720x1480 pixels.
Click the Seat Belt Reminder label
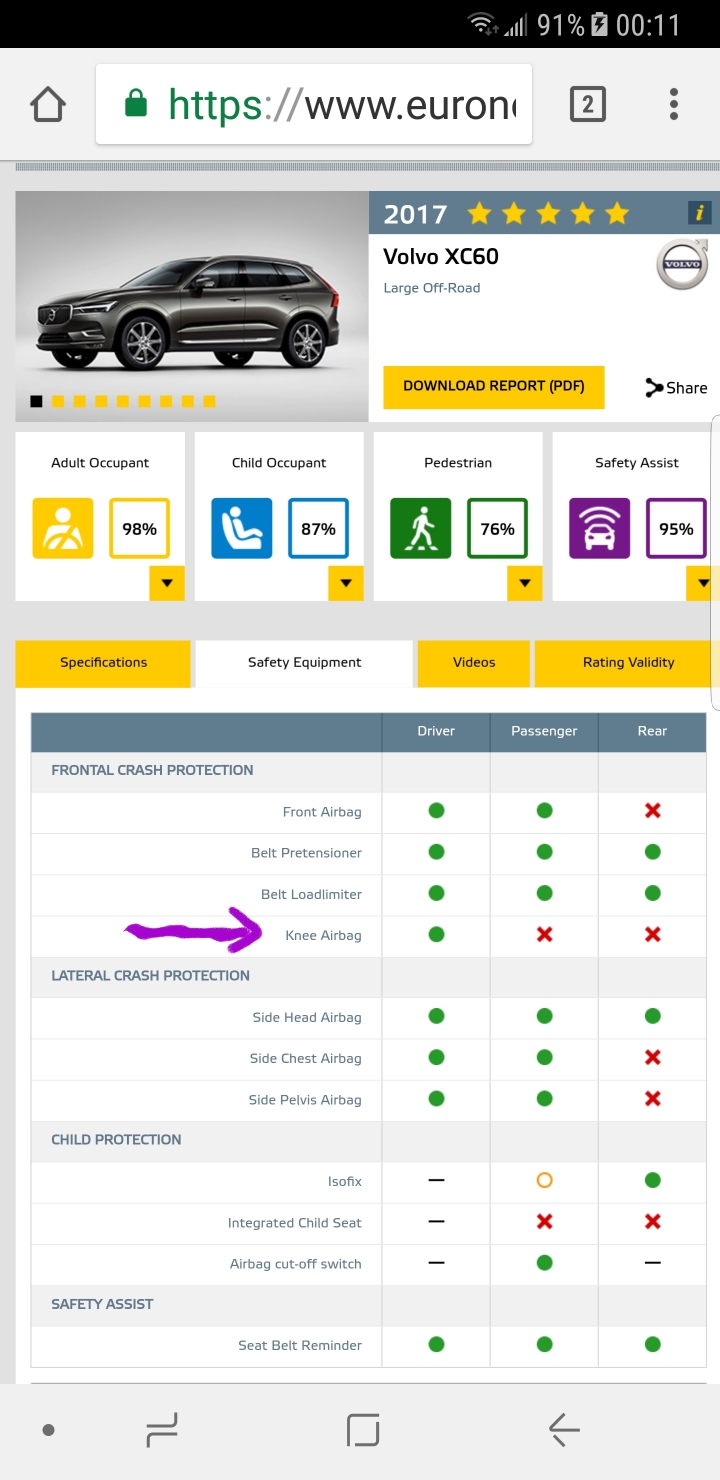300,1346
